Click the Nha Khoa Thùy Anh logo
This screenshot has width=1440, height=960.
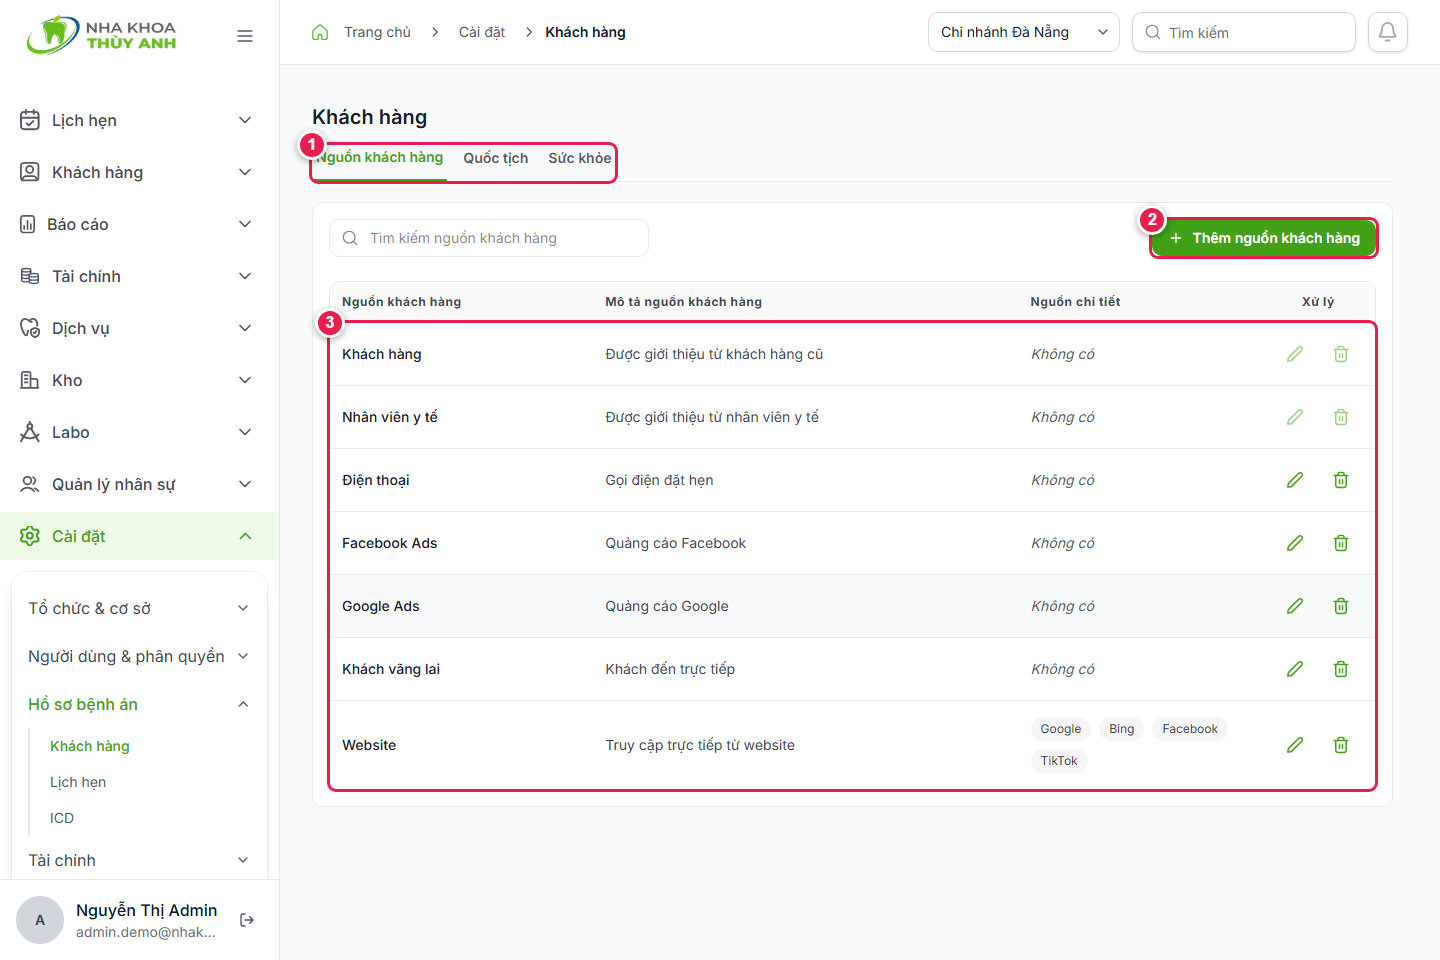(x=101, y=35)
